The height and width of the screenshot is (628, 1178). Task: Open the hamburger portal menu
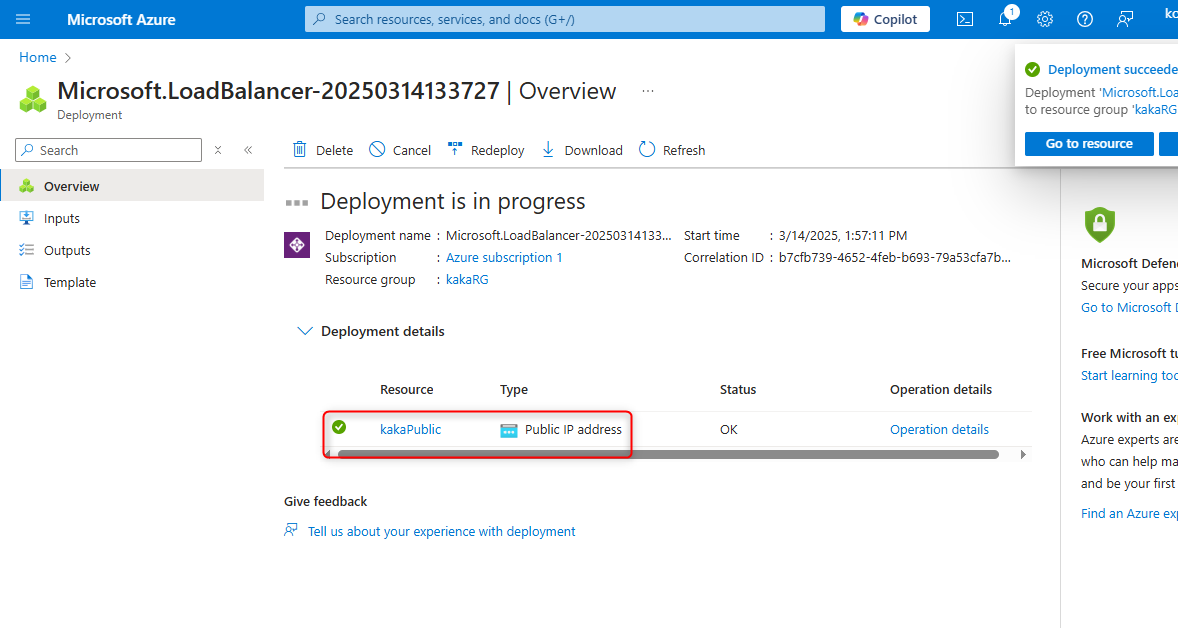(x=23, y=19)
